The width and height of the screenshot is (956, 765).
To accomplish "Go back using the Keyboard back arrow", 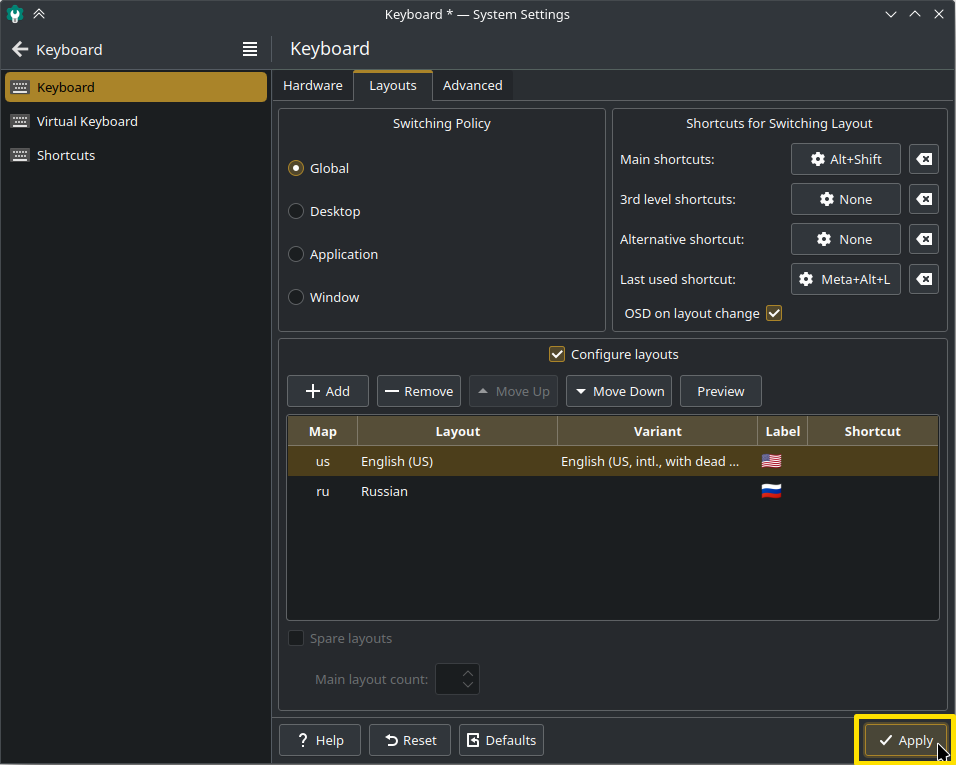I will pyautogui.click(x=20, y=49).
